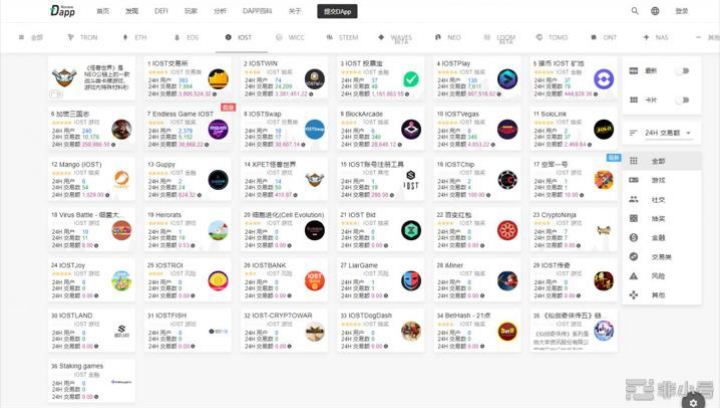The image size is (720, 408).
Task: Click the IOSTLAND app logo
Action: point(122,330)
